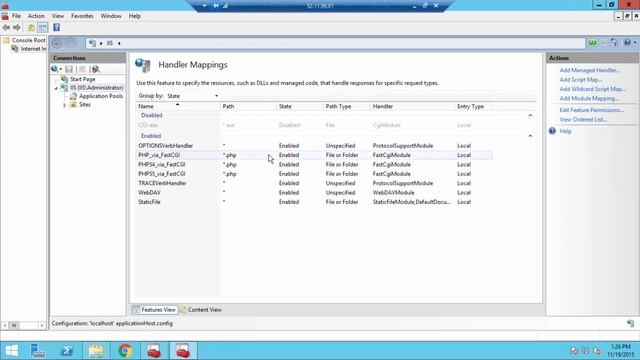
Task: Click the Connections create new connection icon
Action: coord(55,69)
